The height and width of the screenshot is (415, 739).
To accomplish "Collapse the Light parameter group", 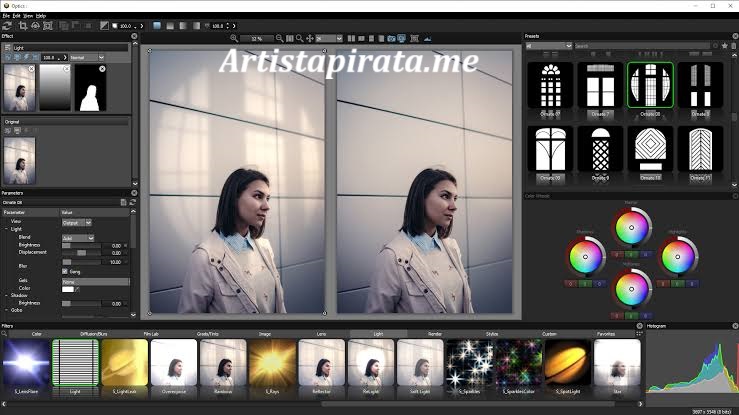I will click(x=7, y=229).
